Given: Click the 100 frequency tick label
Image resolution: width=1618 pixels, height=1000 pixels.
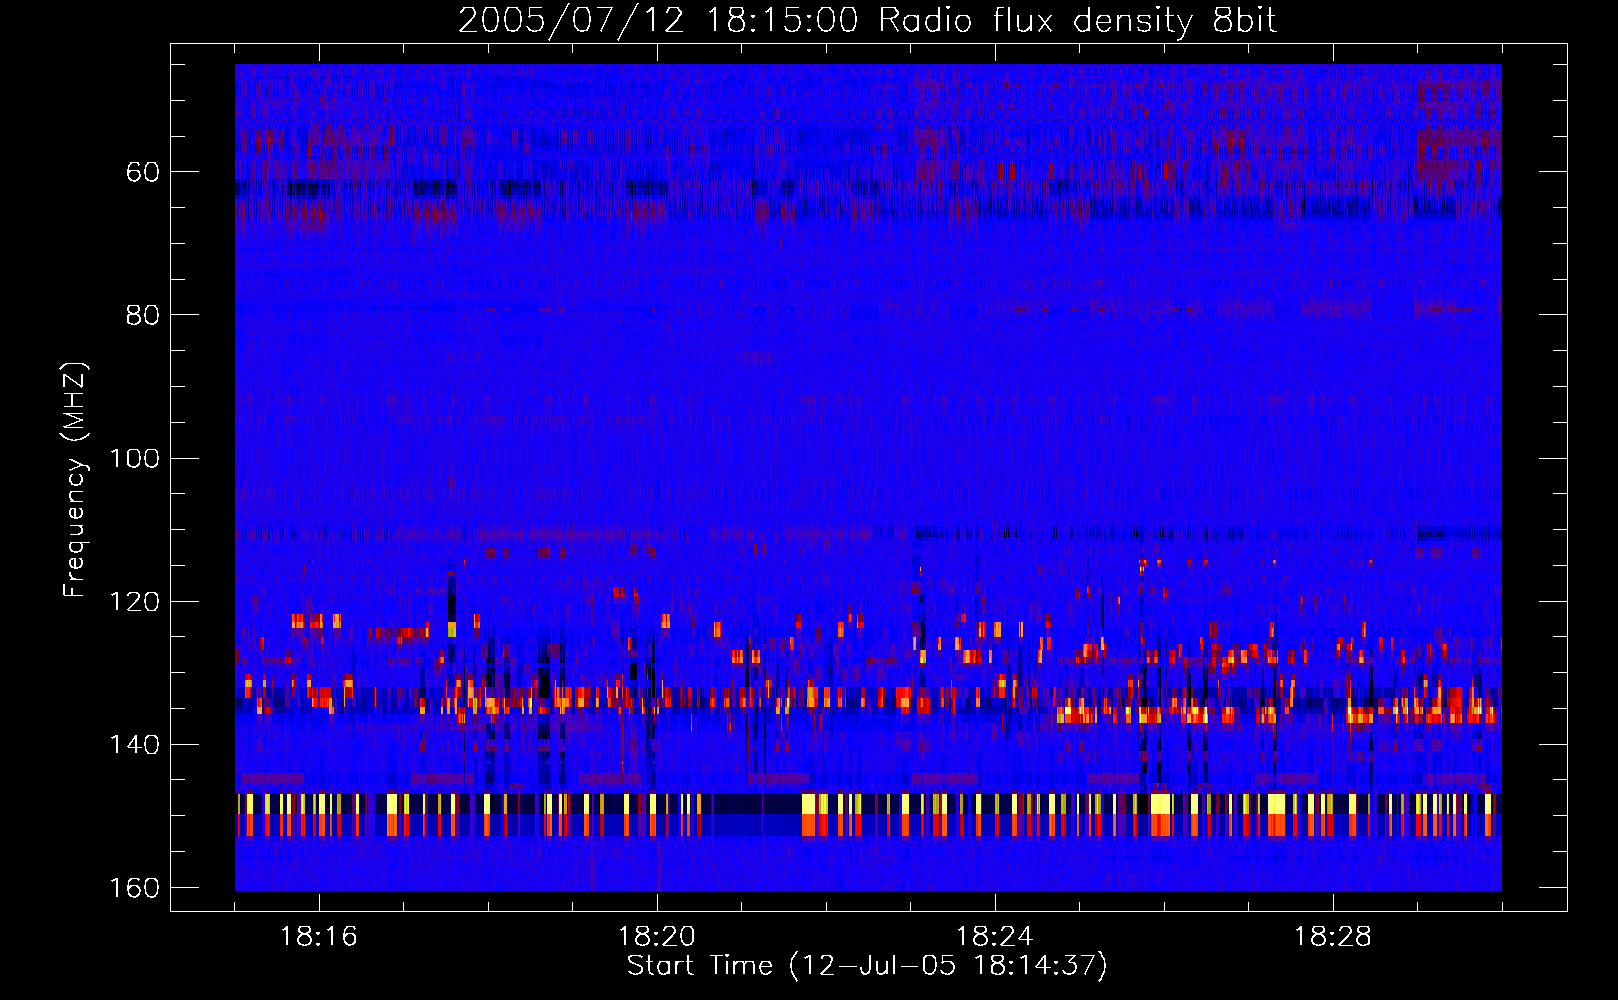Looking at the screenshot, I should point(134,458).
